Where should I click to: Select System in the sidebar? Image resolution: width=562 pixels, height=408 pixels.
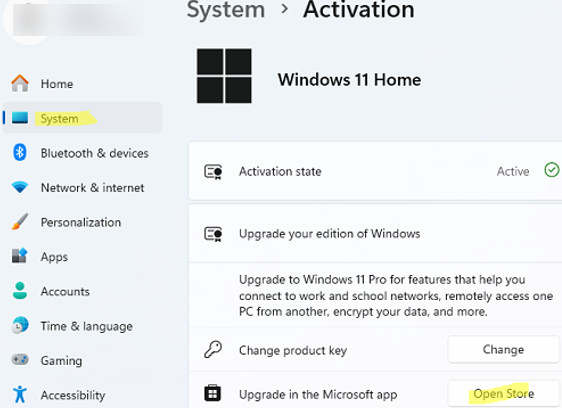82,118
